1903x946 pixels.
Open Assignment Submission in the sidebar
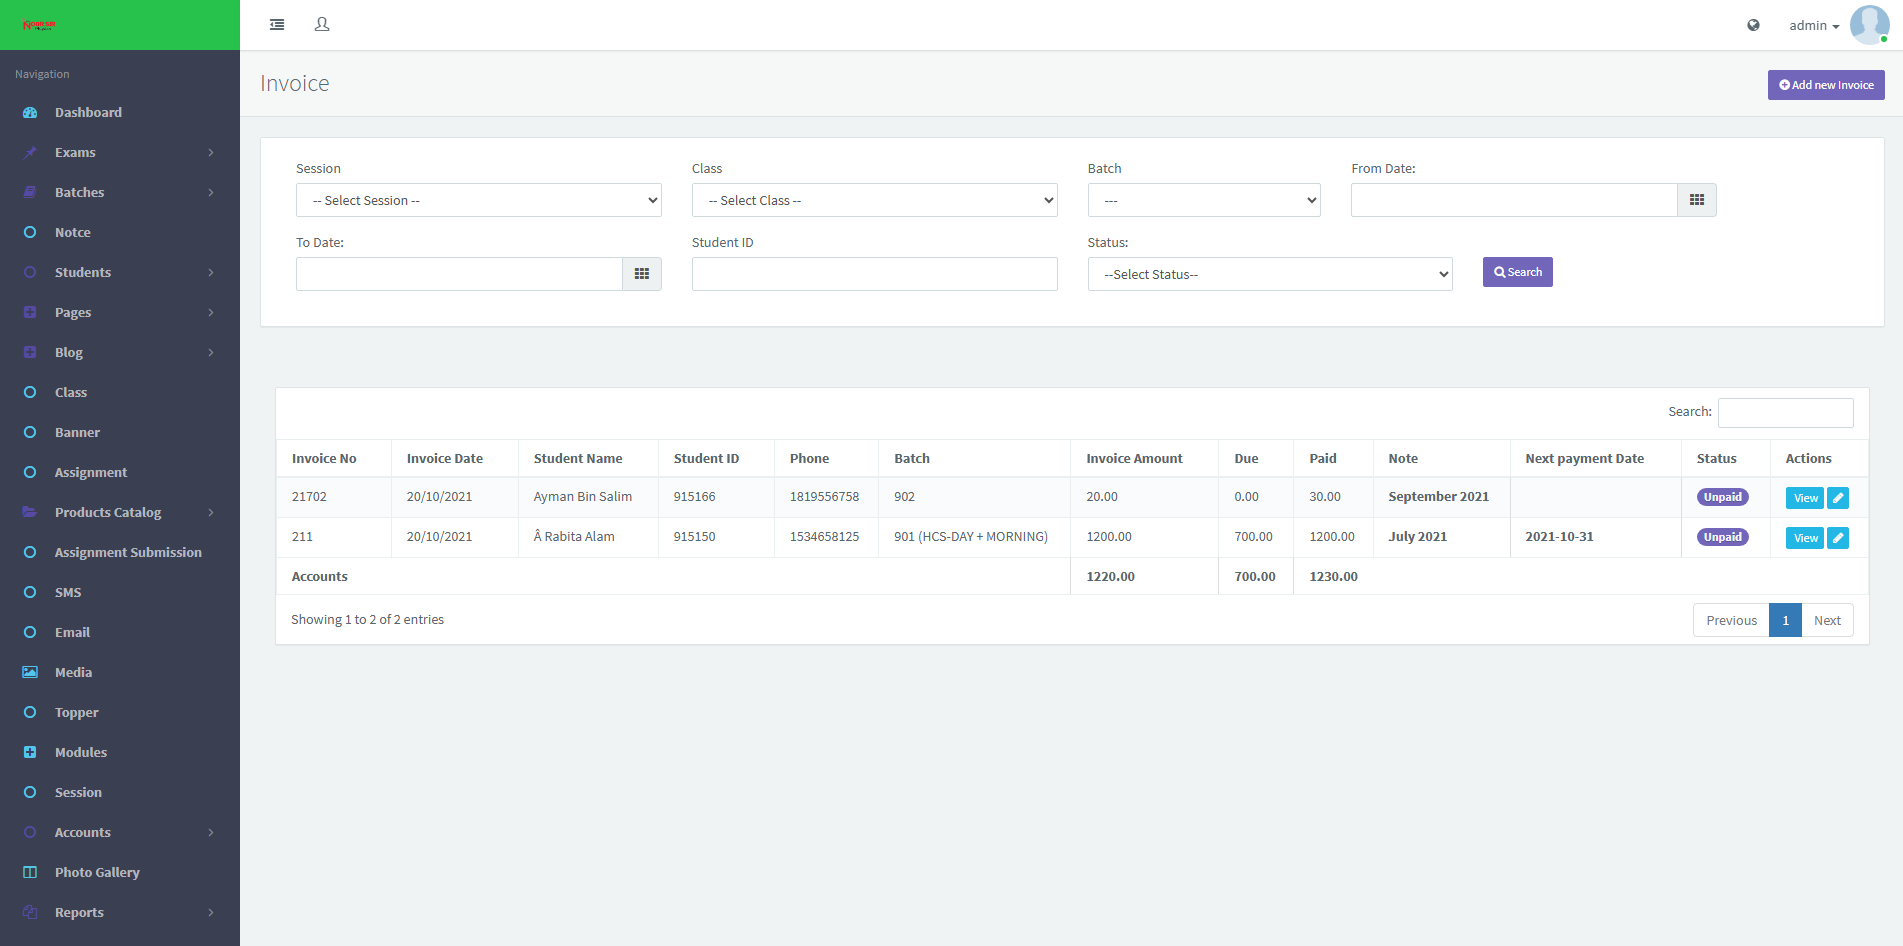point(128,552)
